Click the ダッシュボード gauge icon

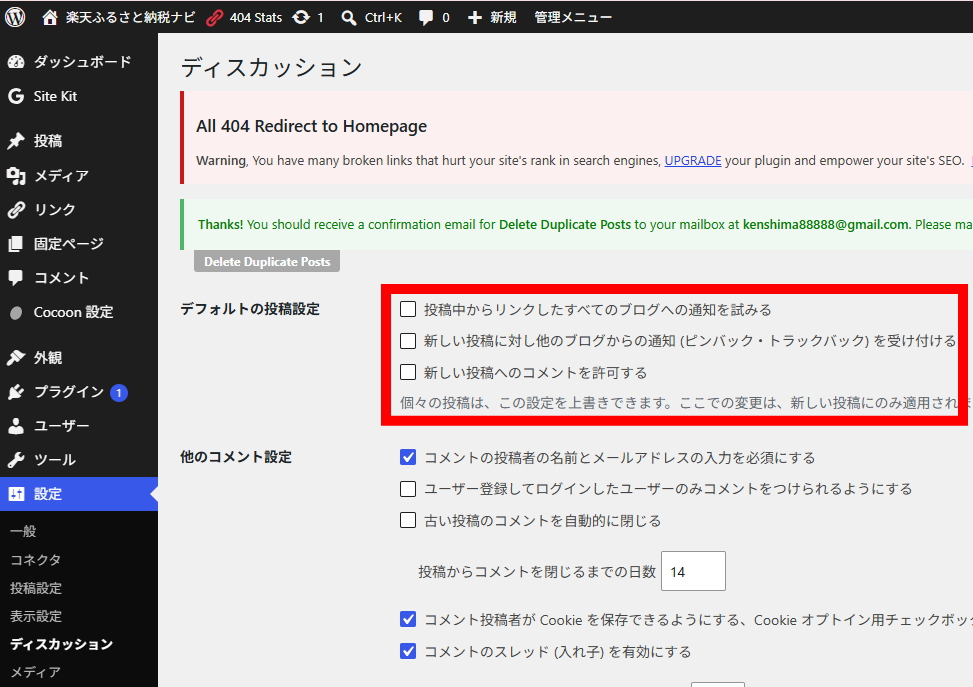(16, 61)
